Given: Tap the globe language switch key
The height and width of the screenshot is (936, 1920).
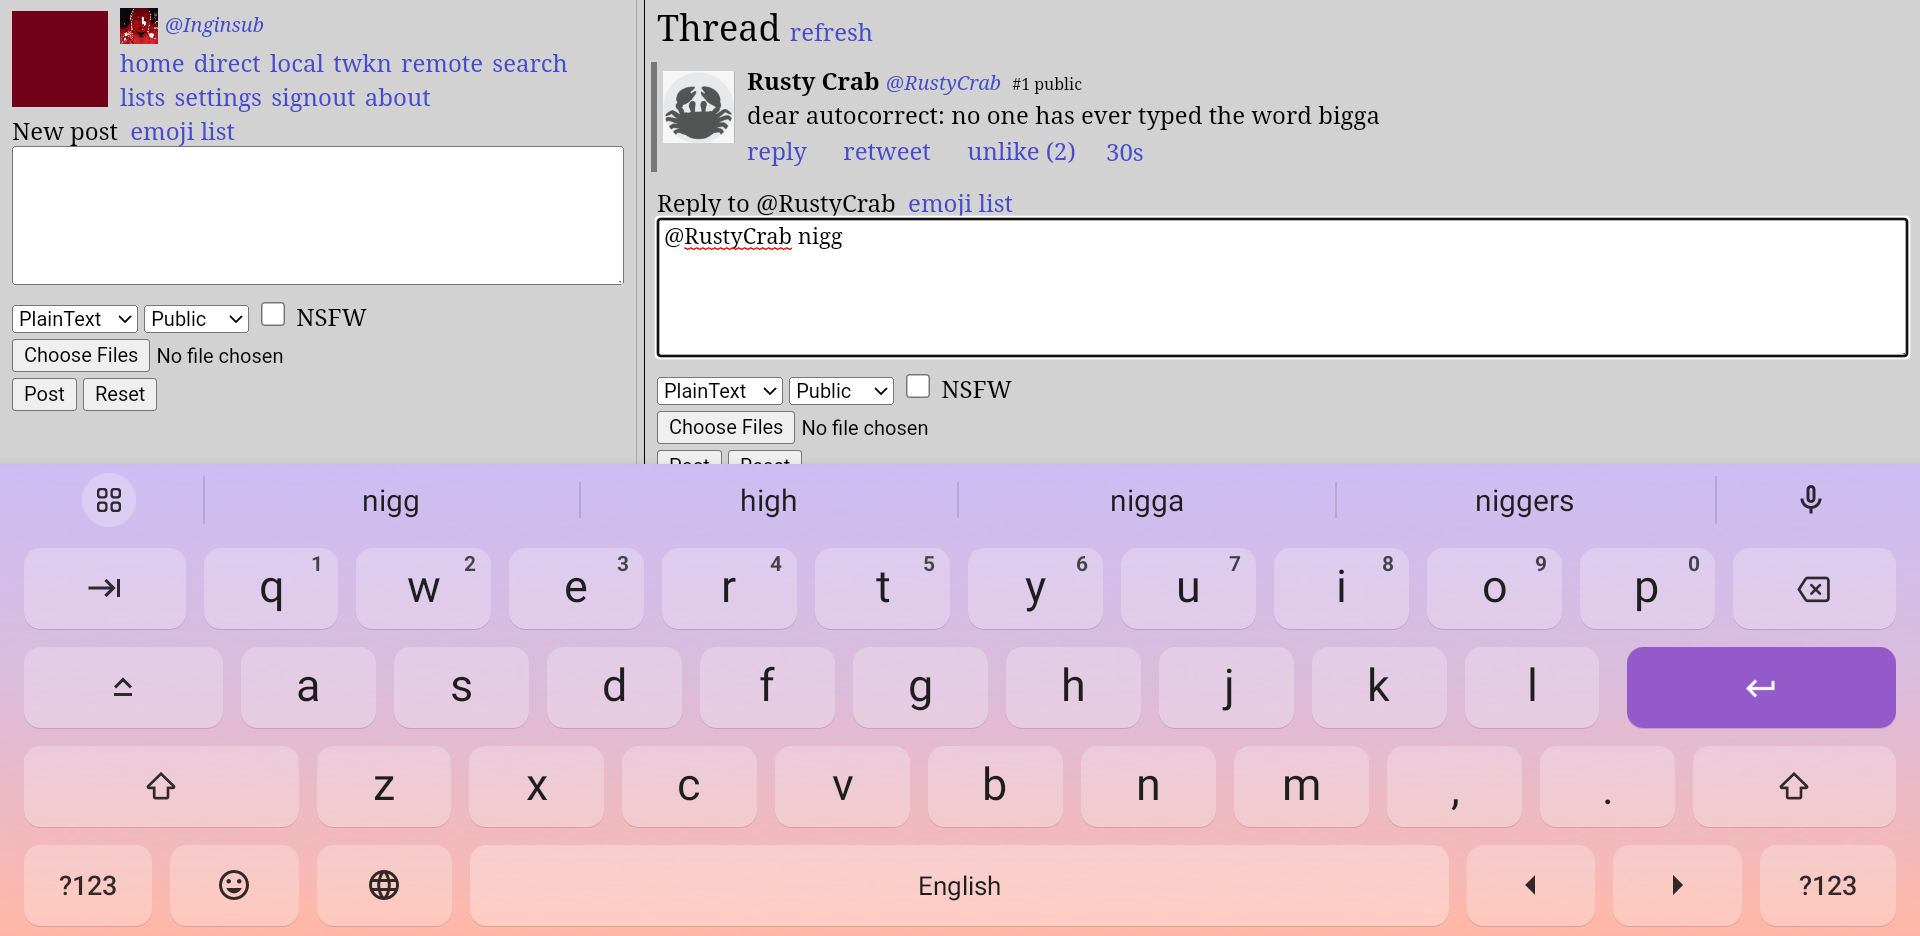Looking at the screenshot, I should click(384, 885).
